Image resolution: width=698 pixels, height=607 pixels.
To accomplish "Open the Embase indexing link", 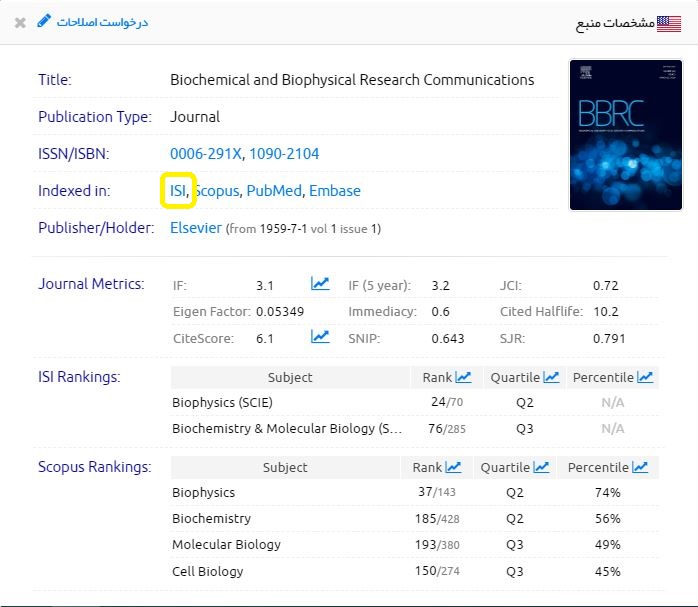I will (335, 190).
